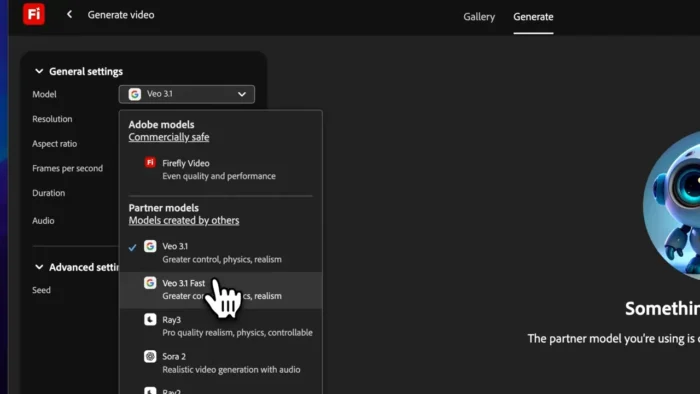
Task: Click the Partner models heading
Action: click(164, 208)
